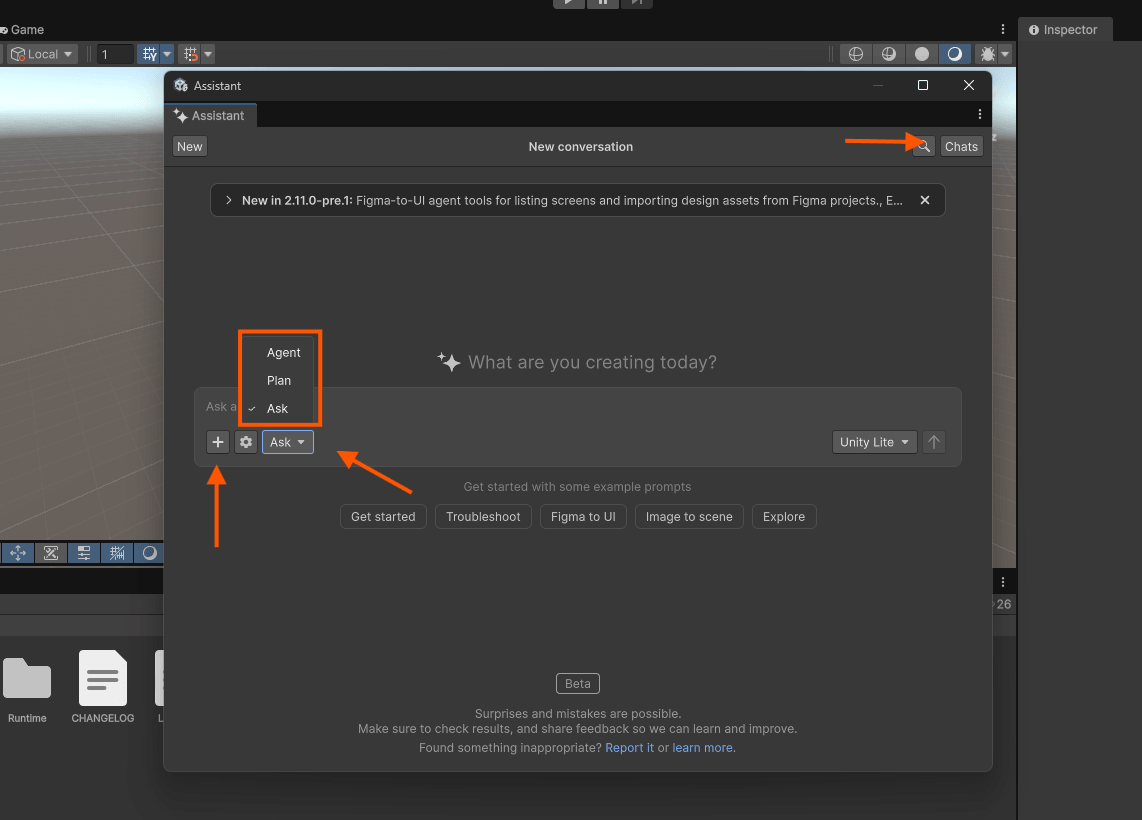This screenshot has height=820, width=1142.
Task: Select the Rect transform overlay icon
Action: pyautogui.click(x=51, y=553)
